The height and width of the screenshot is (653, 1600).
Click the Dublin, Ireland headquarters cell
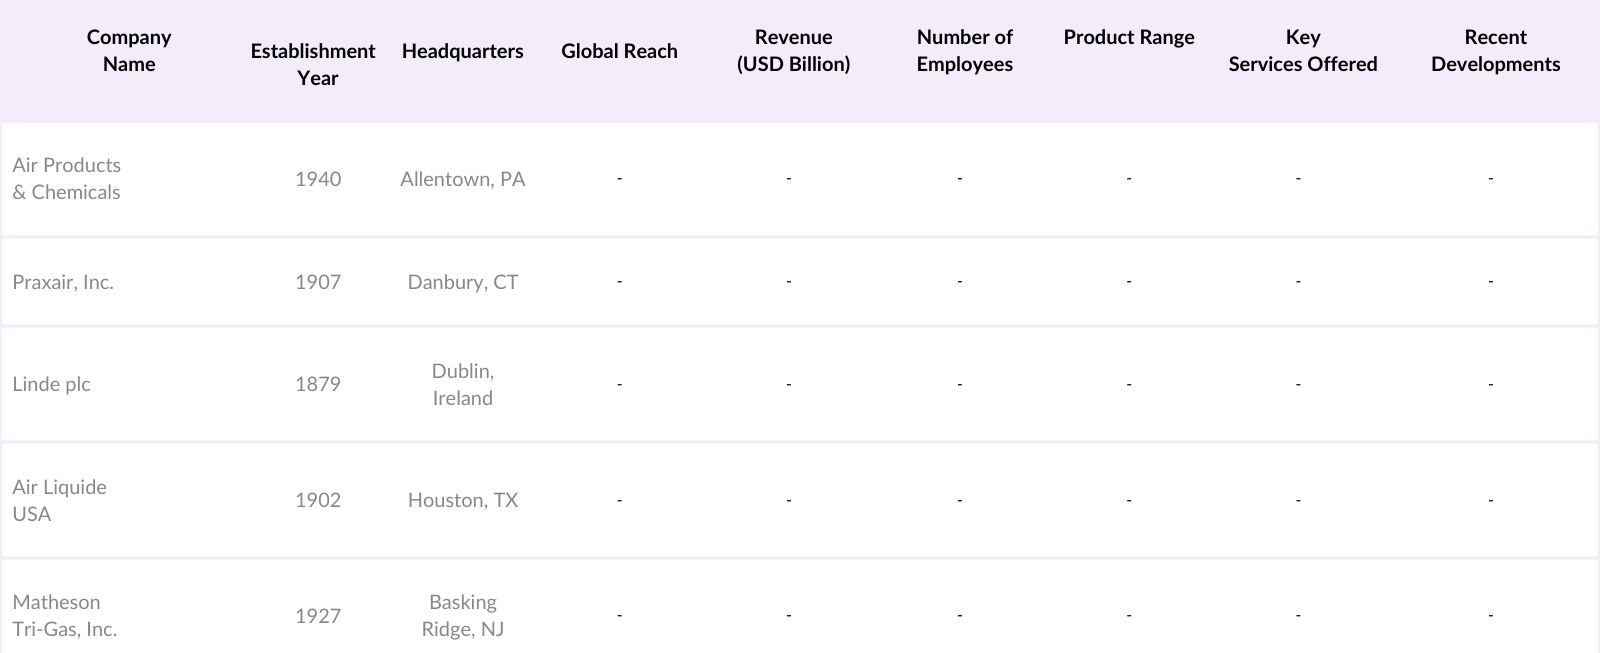(462, 384)
